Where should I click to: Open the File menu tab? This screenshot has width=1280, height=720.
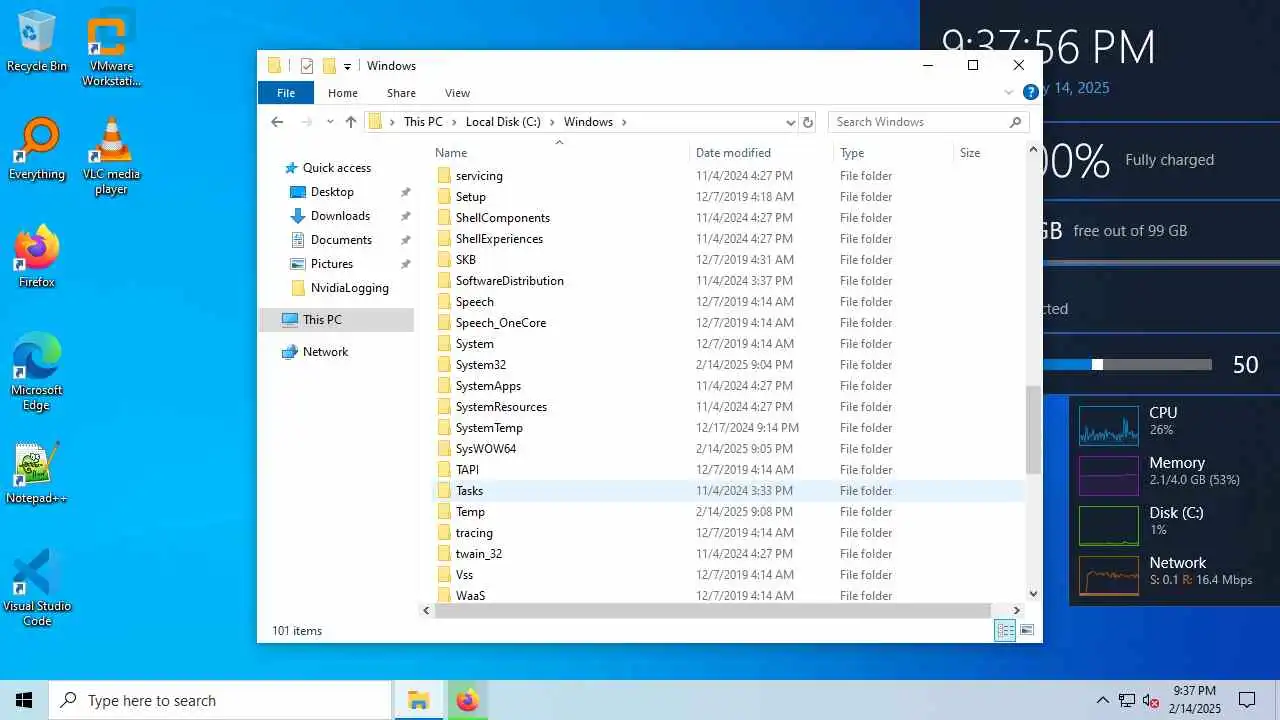(x=286, y=93)
